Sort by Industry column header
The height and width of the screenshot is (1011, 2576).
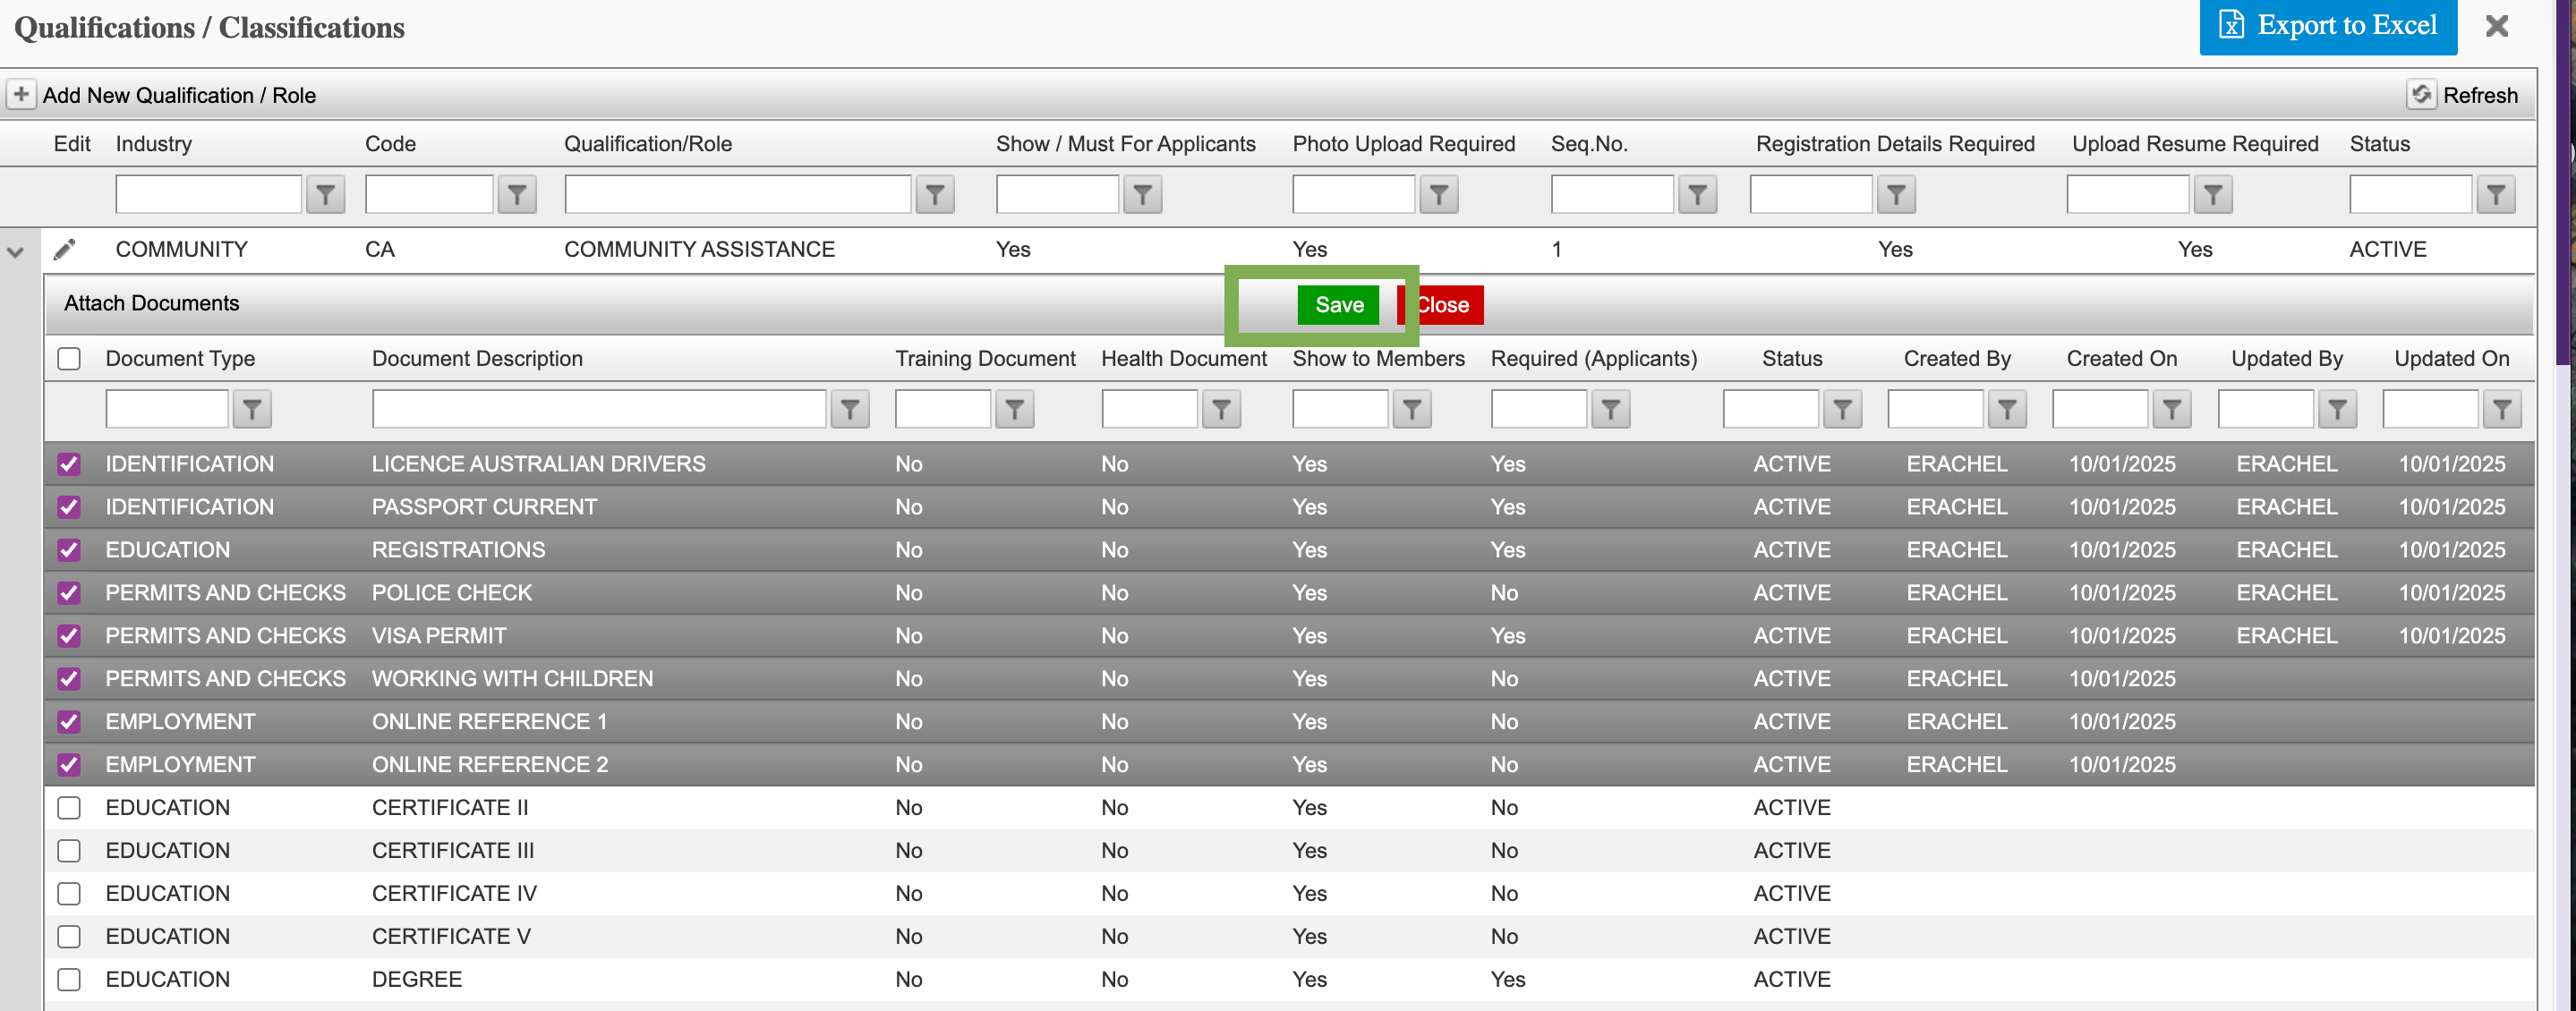pyautogui.click(x=153, y=144)
